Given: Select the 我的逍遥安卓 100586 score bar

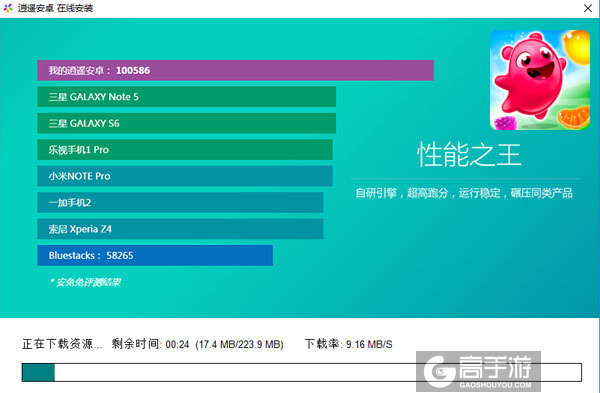Looking at the screenshot, I should click(235, 70).
